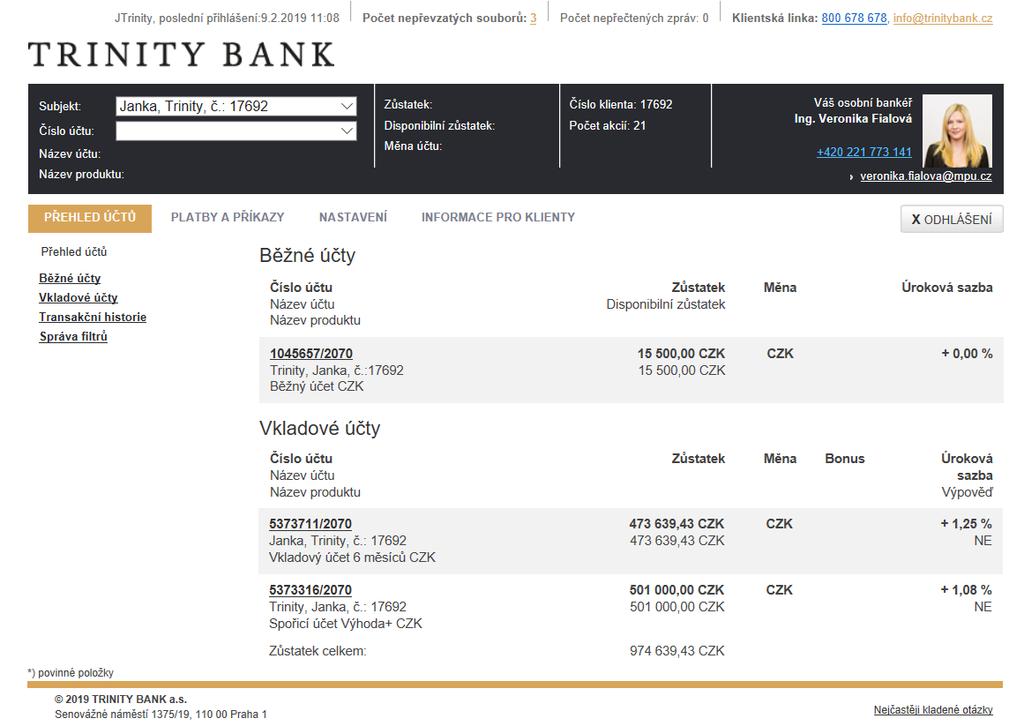Click the Běžné účty section heading
Viewport: 1024px width, 726px height.
click(308, 255)
